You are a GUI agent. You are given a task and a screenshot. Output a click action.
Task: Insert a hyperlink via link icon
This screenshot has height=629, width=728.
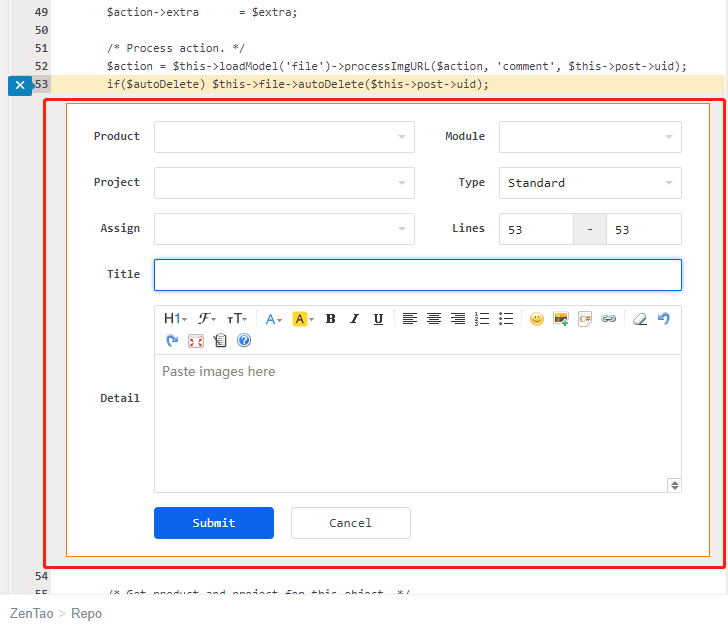pos(609,319)
